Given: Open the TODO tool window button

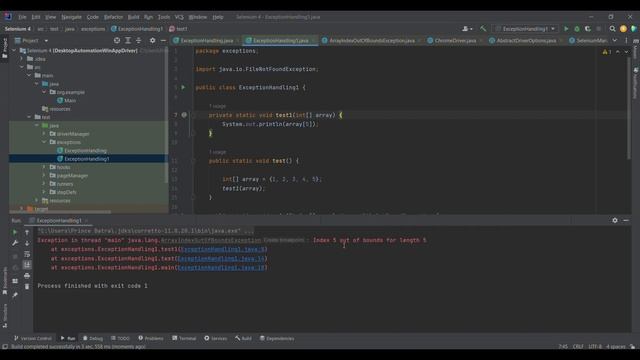Looking at the screenshot, I should click(x=120, y=338).
